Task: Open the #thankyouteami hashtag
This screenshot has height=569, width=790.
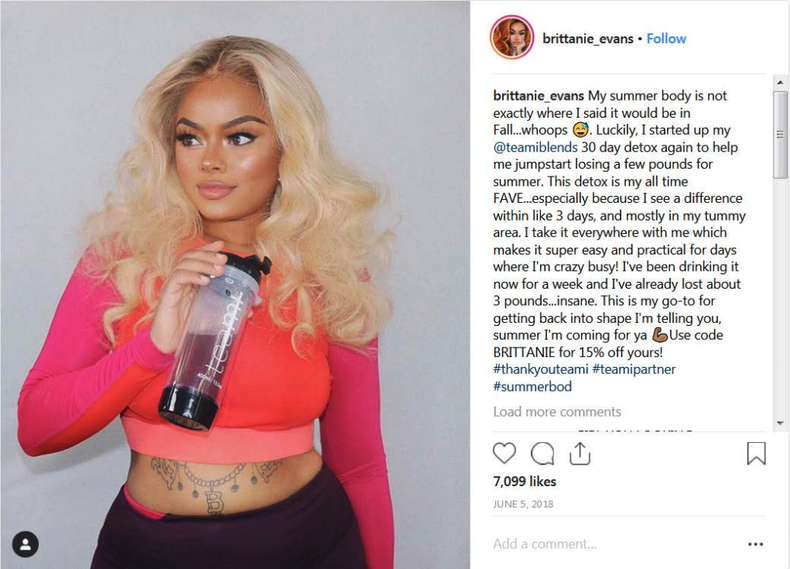Action: tap(541, 369)
